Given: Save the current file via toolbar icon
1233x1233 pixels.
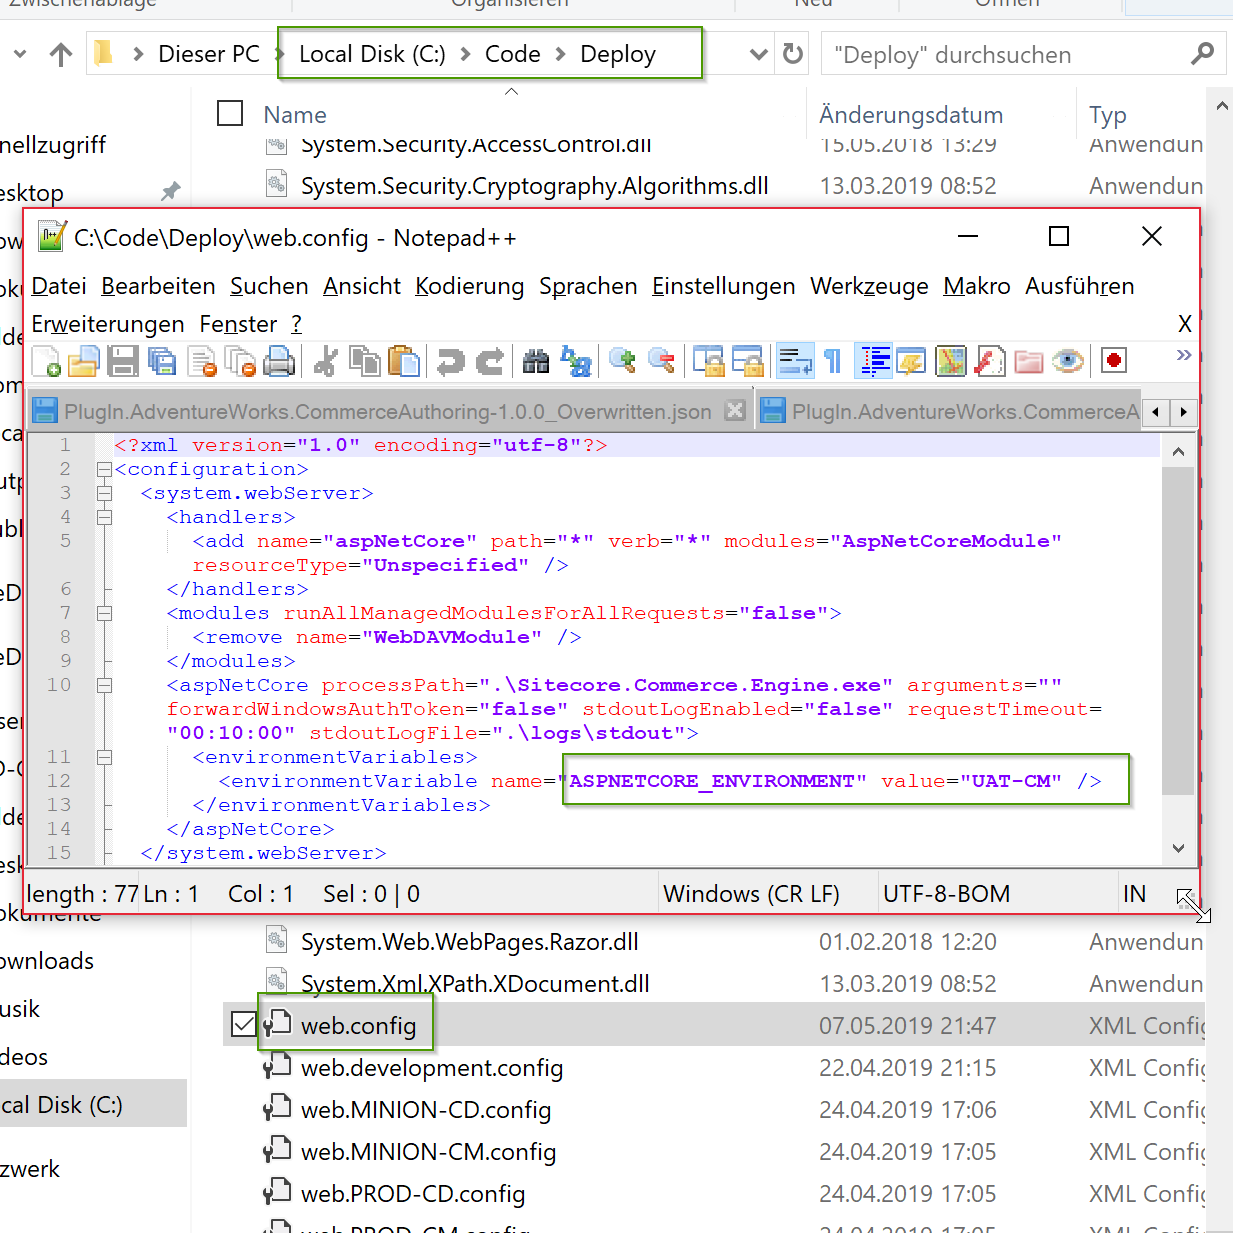Looking at the screenshot, I should coord(123,360).
